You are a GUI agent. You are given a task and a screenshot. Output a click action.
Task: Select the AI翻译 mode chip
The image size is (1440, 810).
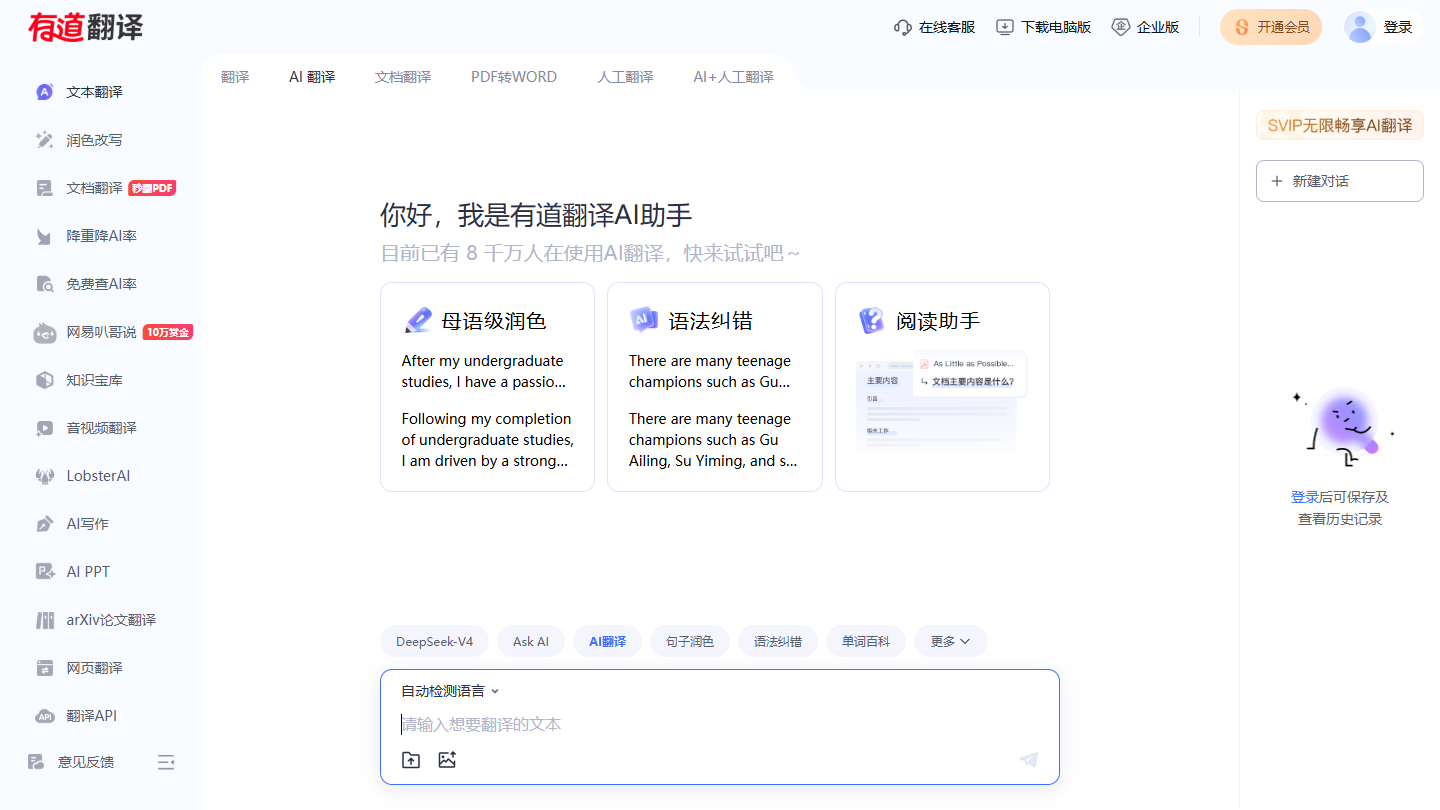point(607,641)
